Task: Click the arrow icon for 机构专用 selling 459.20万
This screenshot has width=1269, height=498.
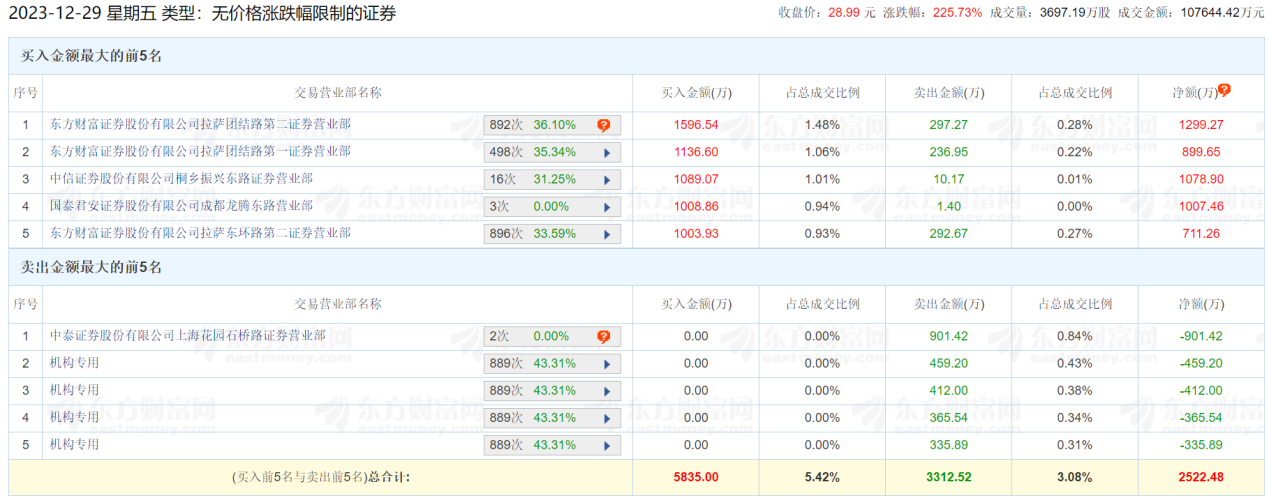Action: click(x=606, y=364)
